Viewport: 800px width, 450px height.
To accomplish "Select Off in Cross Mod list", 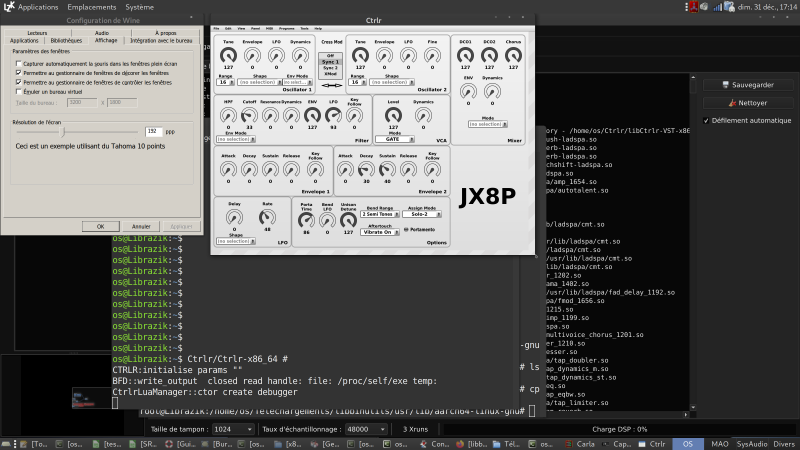I will pyautogui.click(x=331, y=56).
